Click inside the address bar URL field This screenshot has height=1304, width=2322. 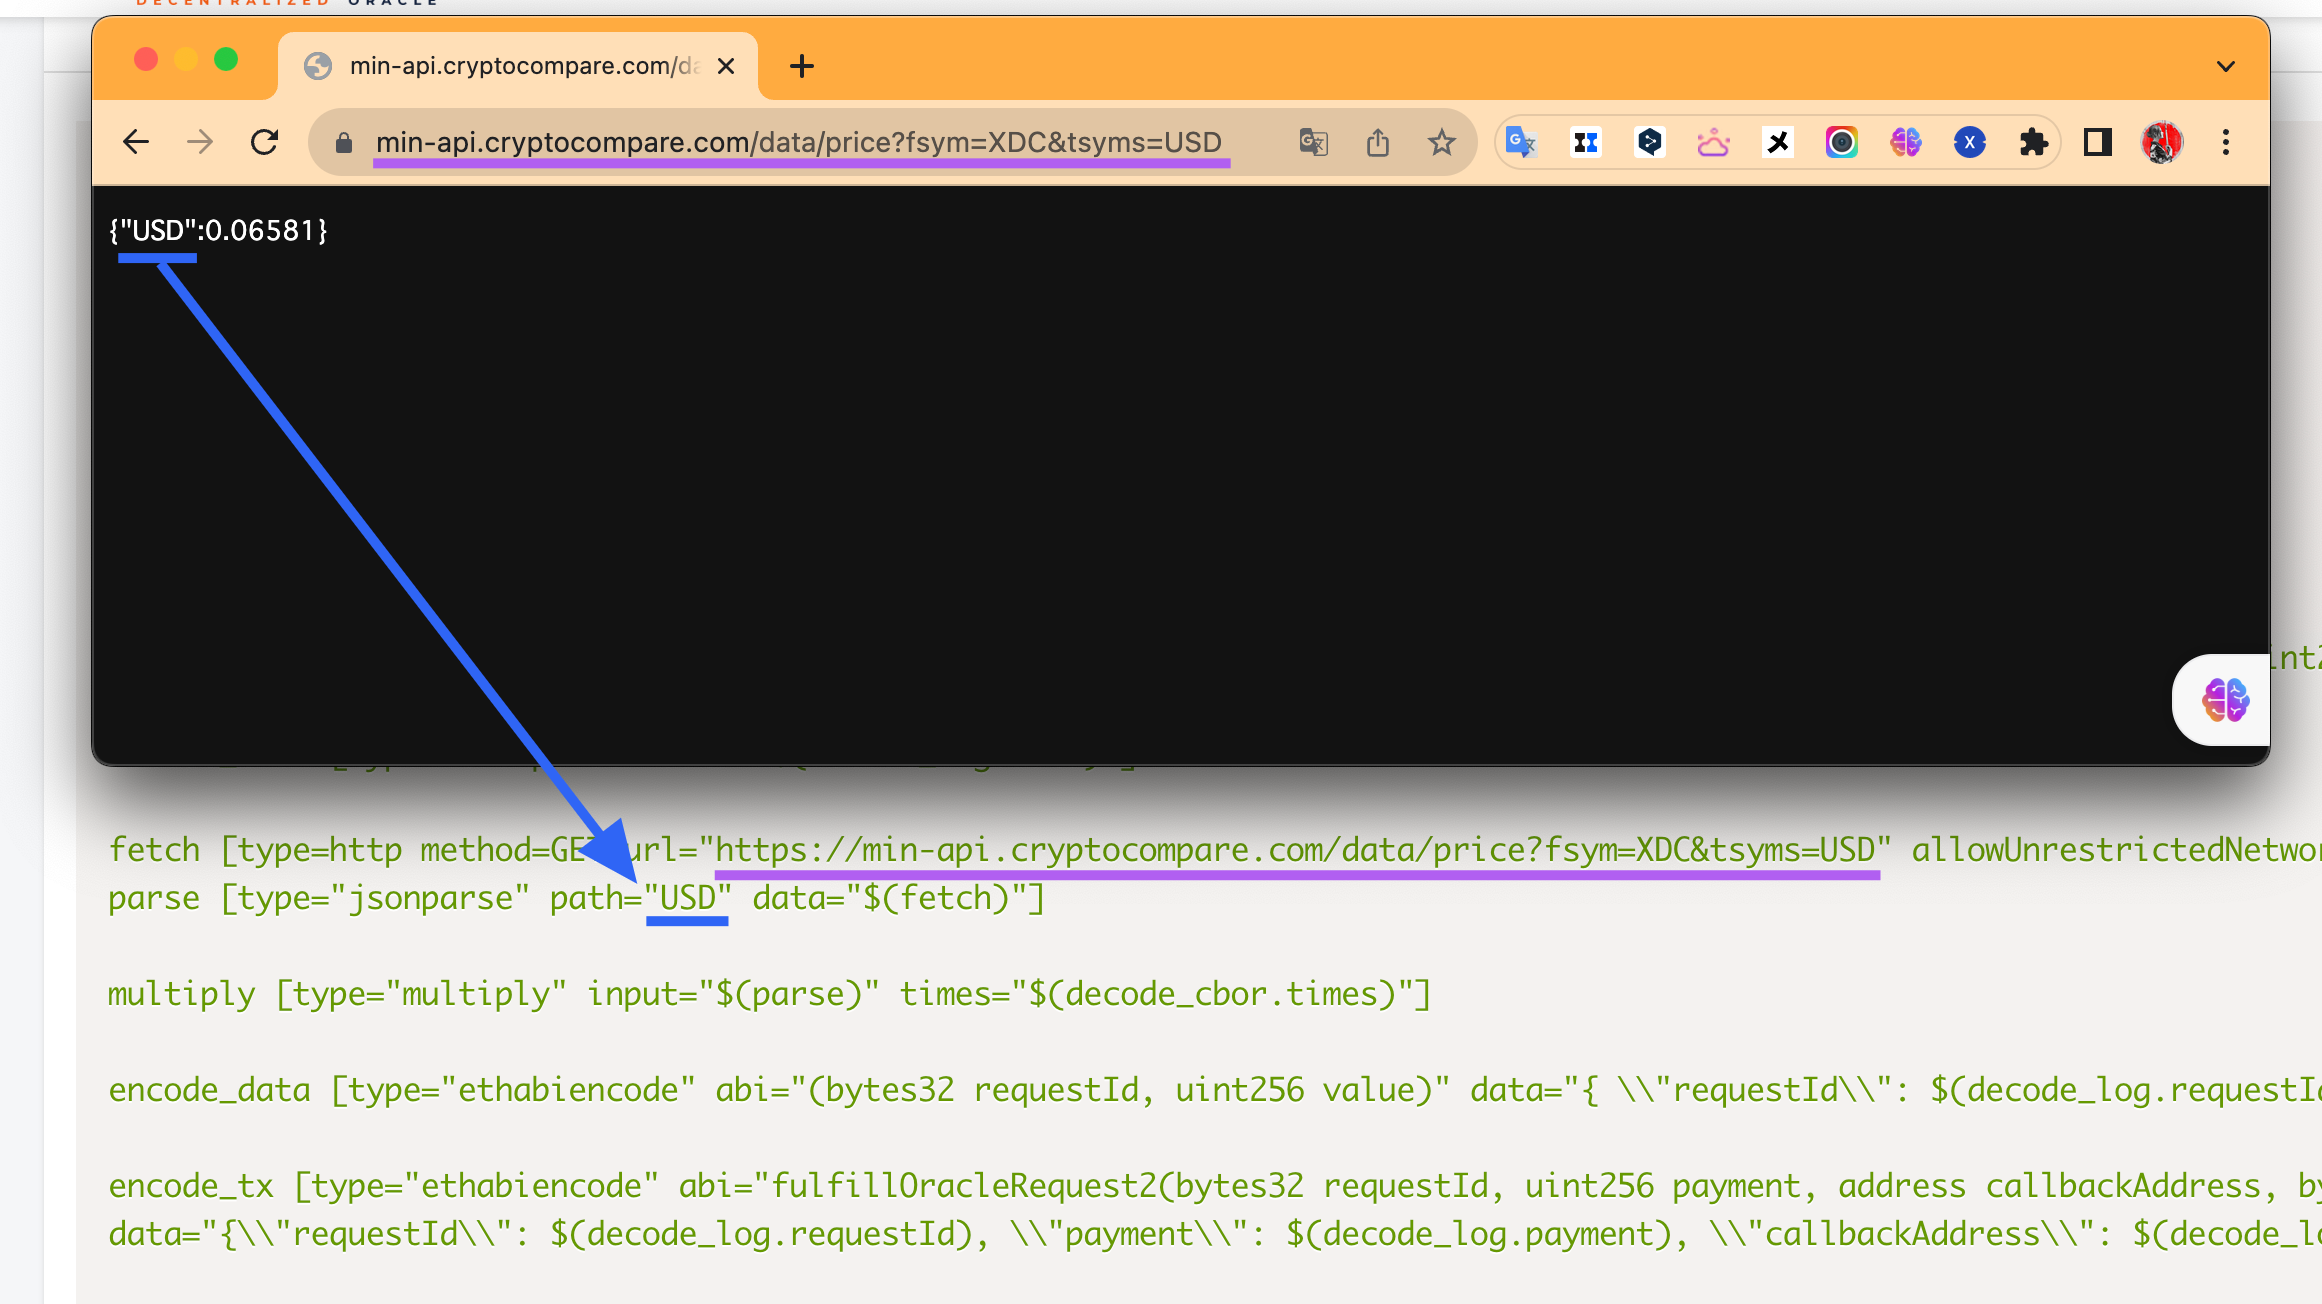(x=800, y=142)
